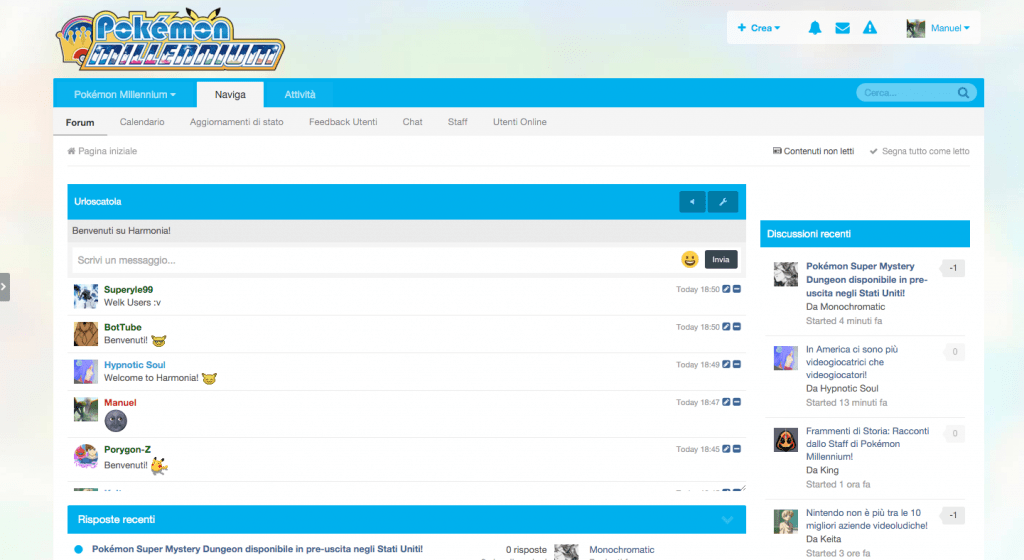Viewport: 1024px width, 560px height.
Task: Click the Urloscatola speaker sound button
Action: pyautogui.click(x=692, y=202)
